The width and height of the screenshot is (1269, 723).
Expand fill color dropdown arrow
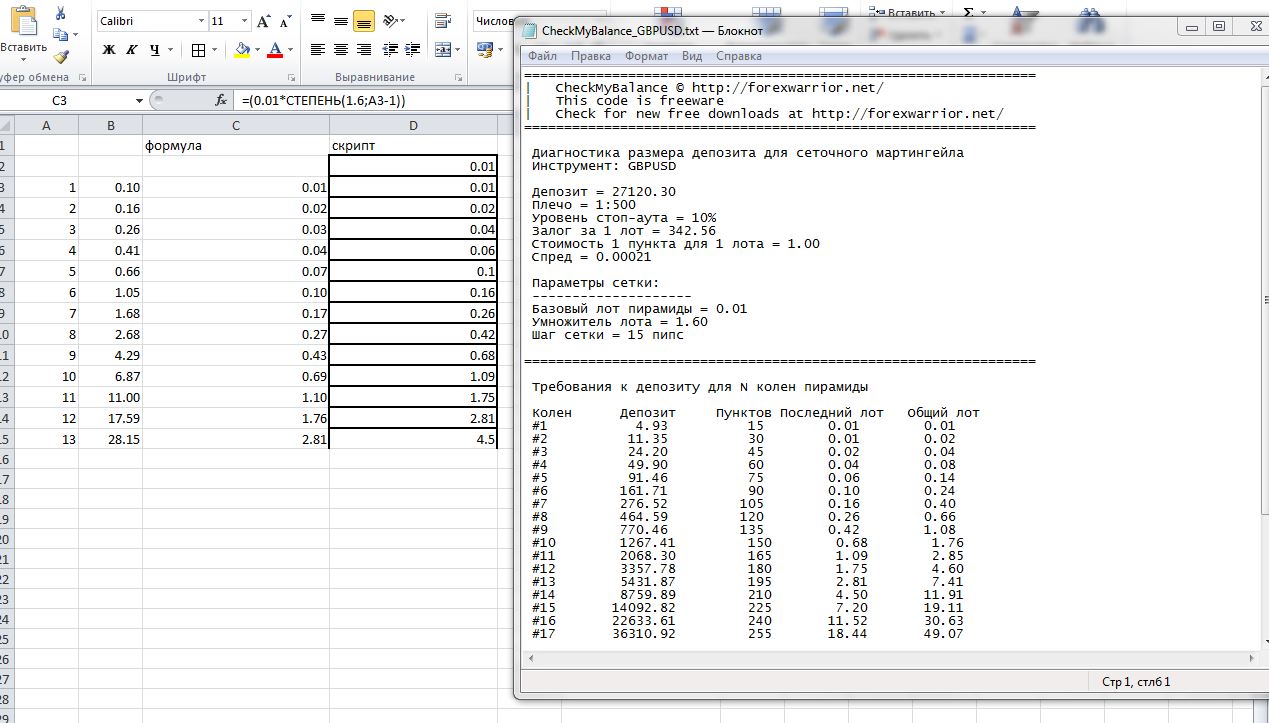pyautogui.click(x=257, y=50)
